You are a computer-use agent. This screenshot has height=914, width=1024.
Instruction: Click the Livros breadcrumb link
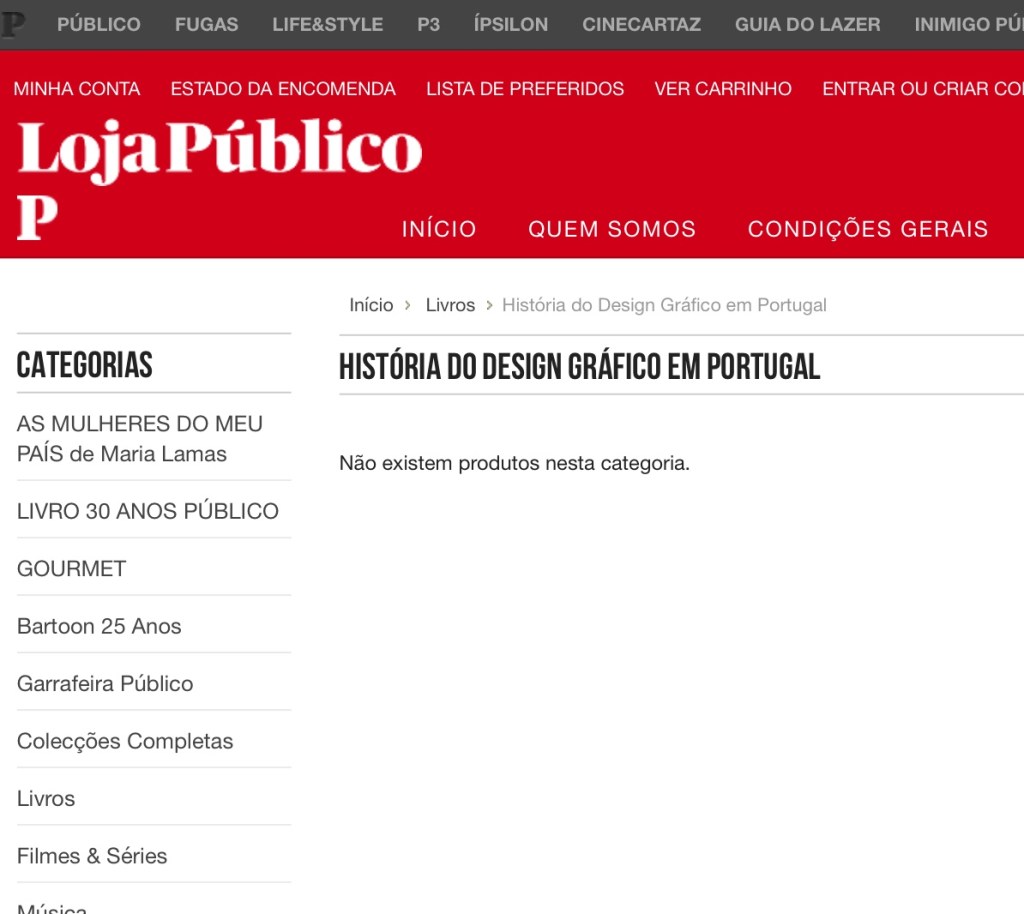[x=450, y=305]
